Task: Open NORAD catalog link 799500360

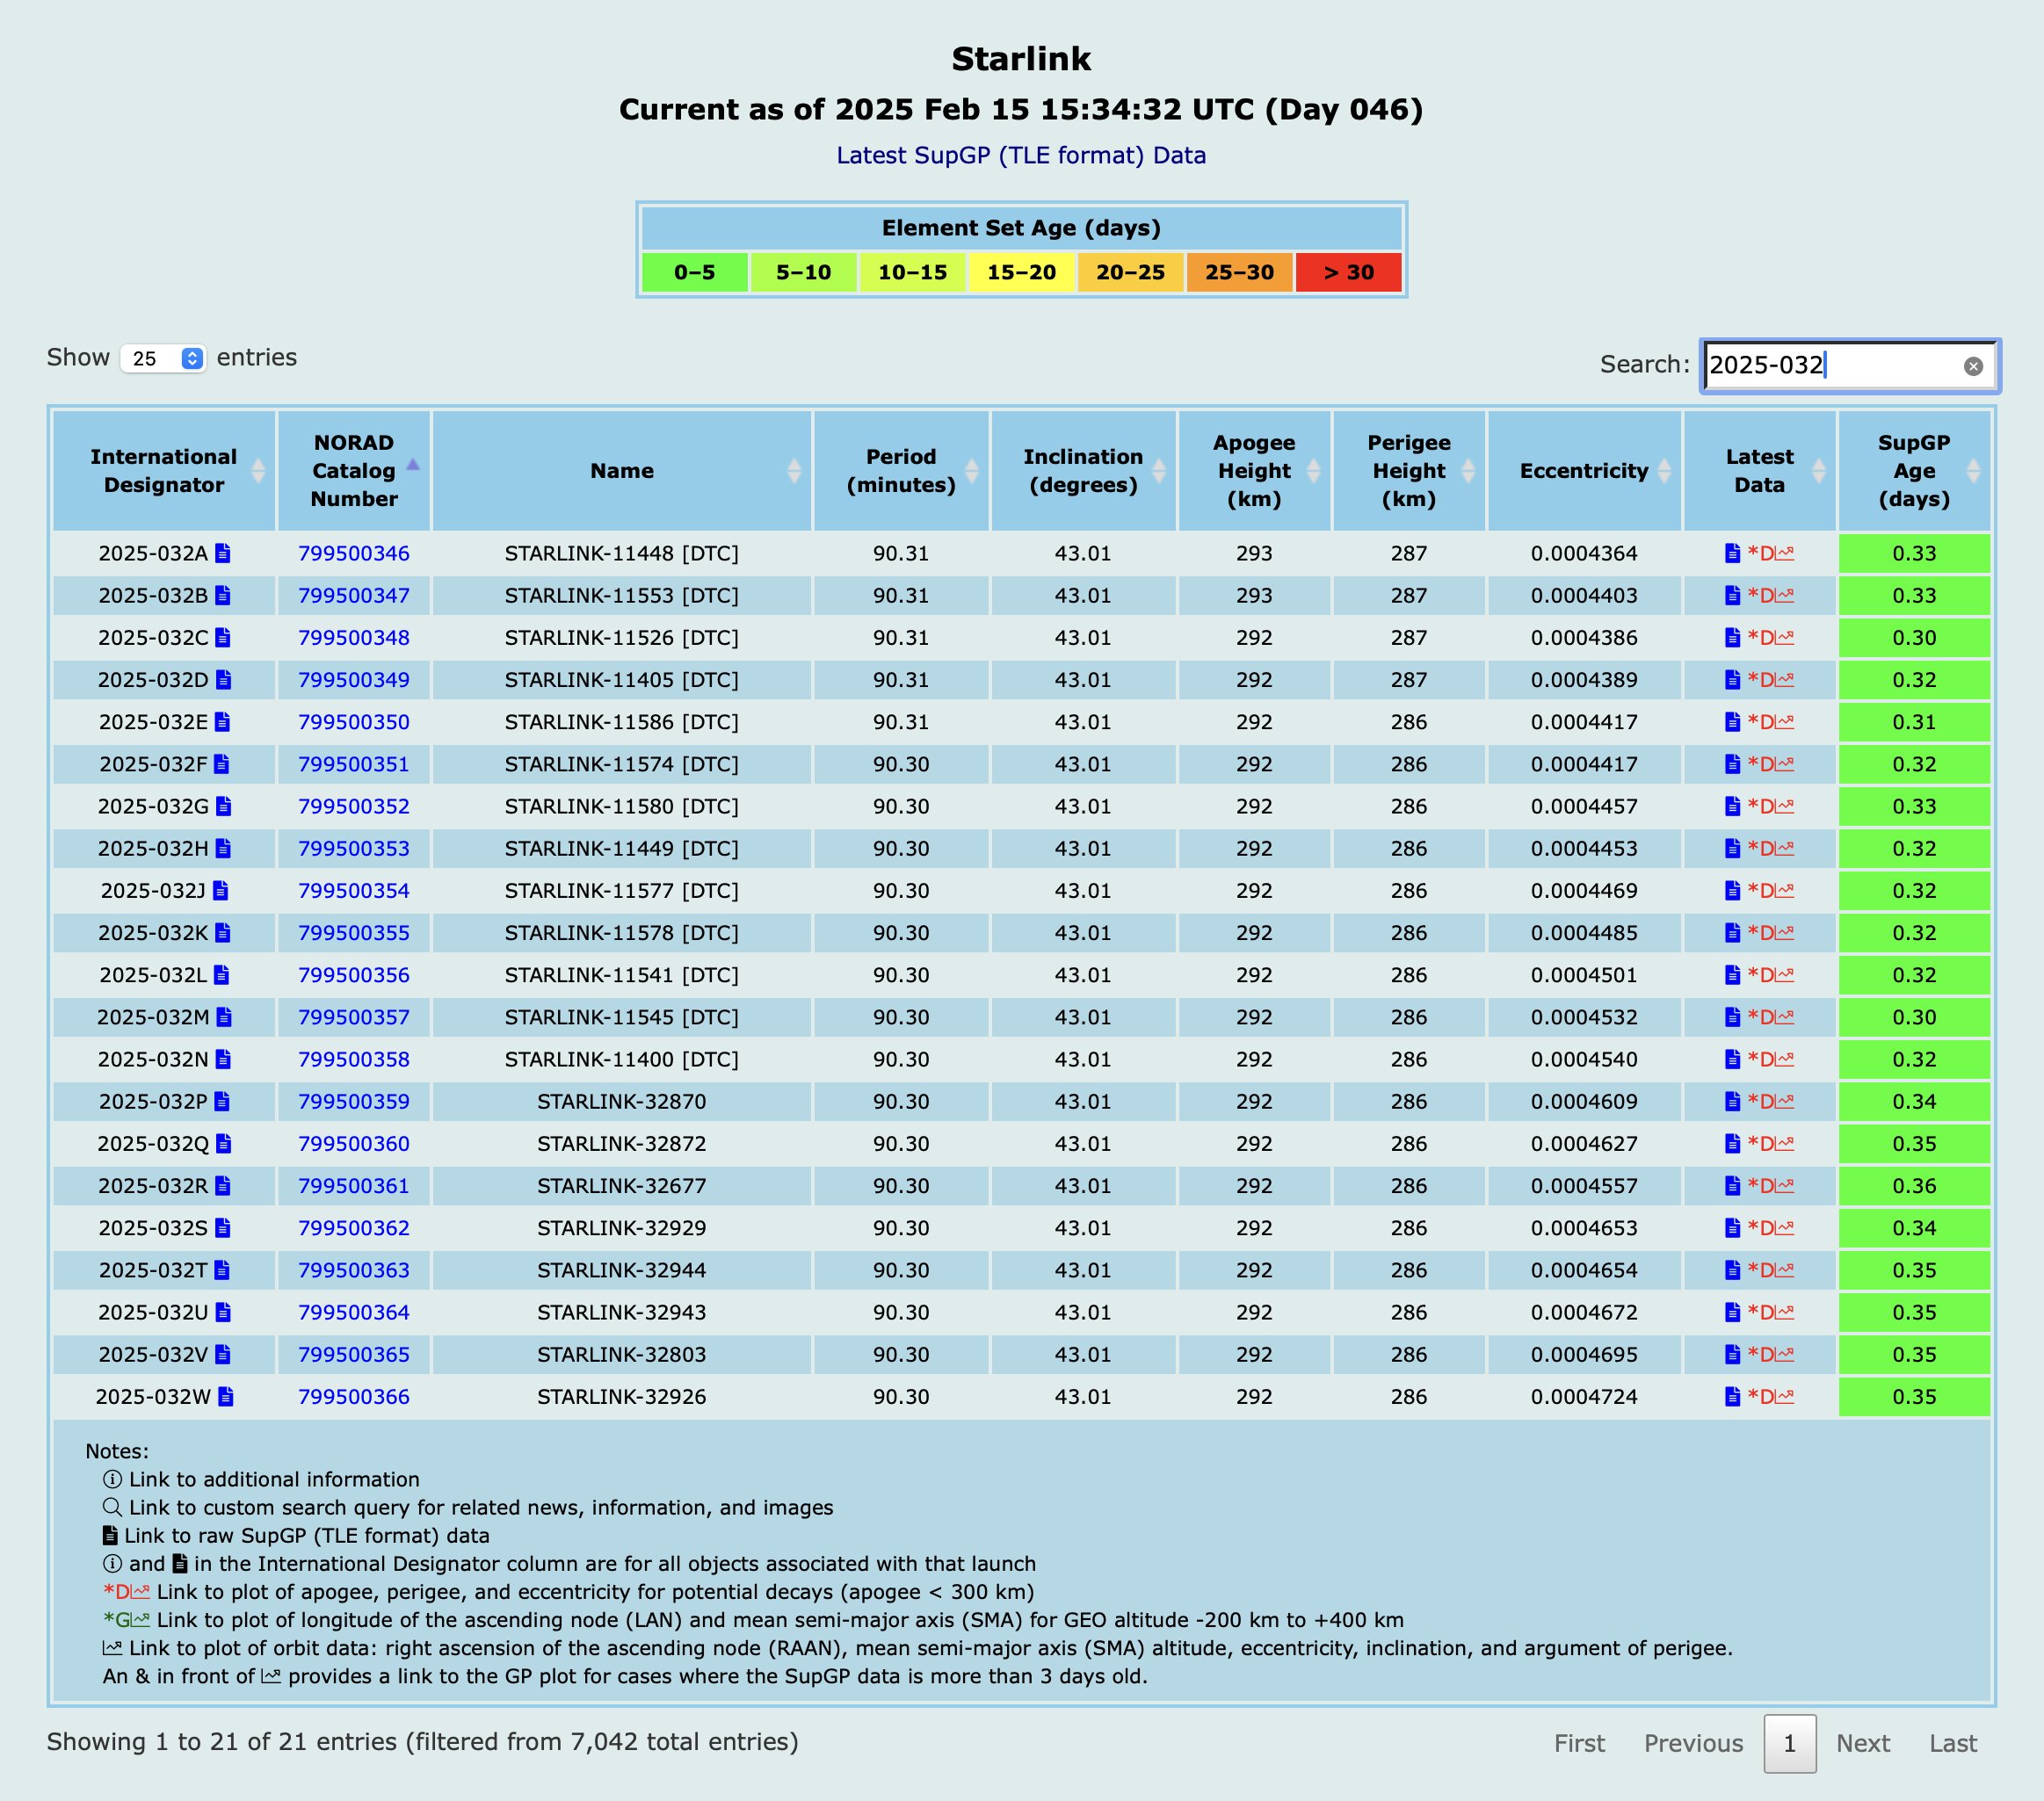Action: tap(354, 1143)
